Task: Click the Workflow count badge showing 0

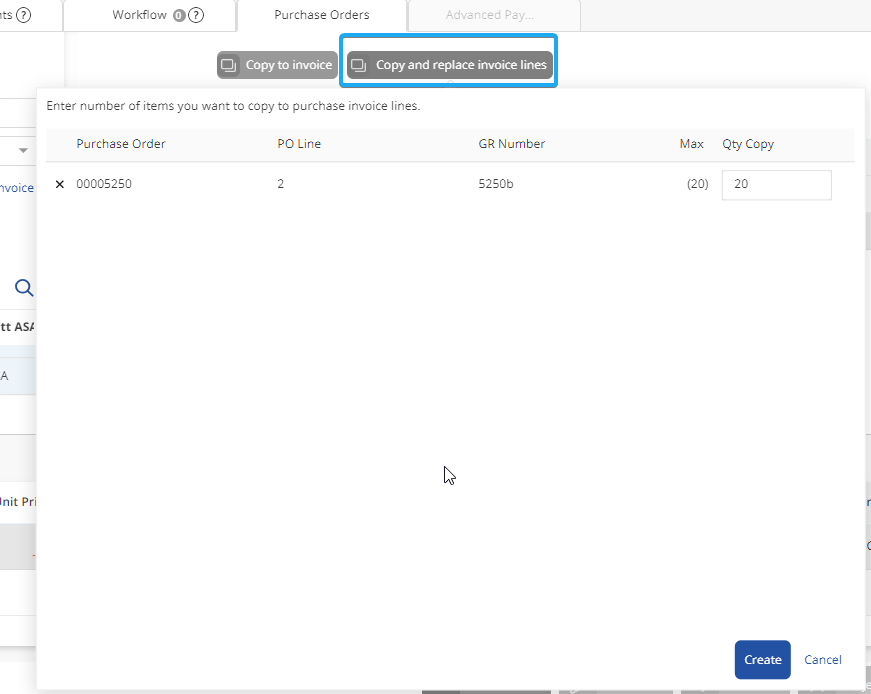Action: point(179,15)
